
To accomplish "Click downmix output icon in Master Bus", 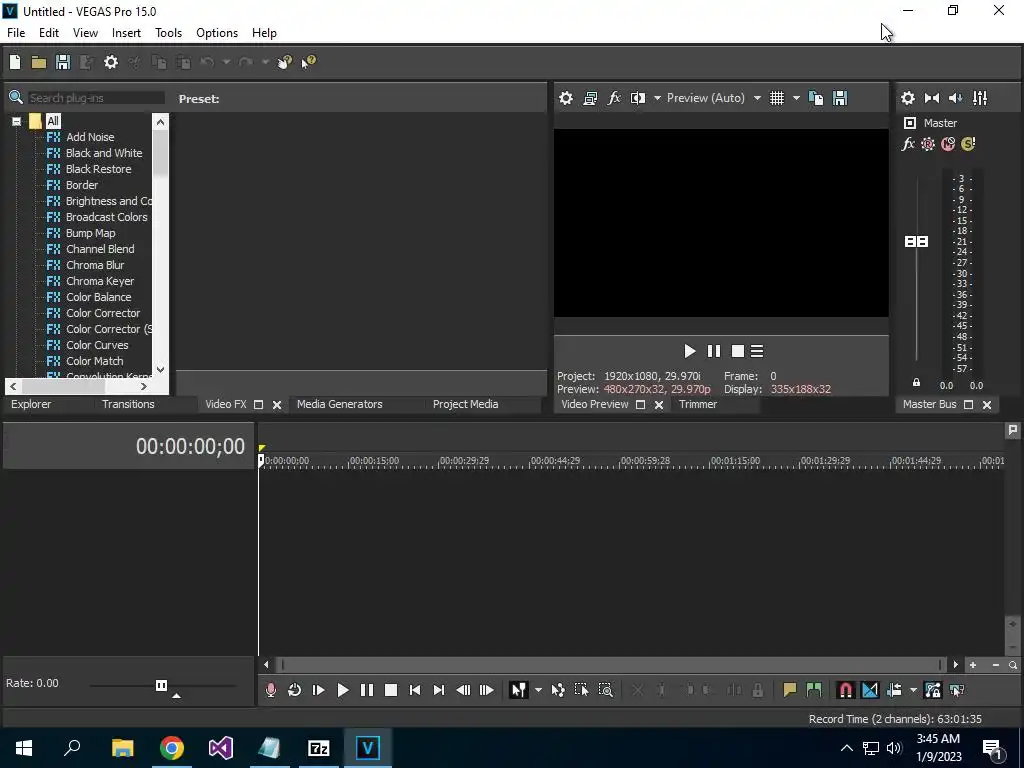I will click(x=932, y=98).
